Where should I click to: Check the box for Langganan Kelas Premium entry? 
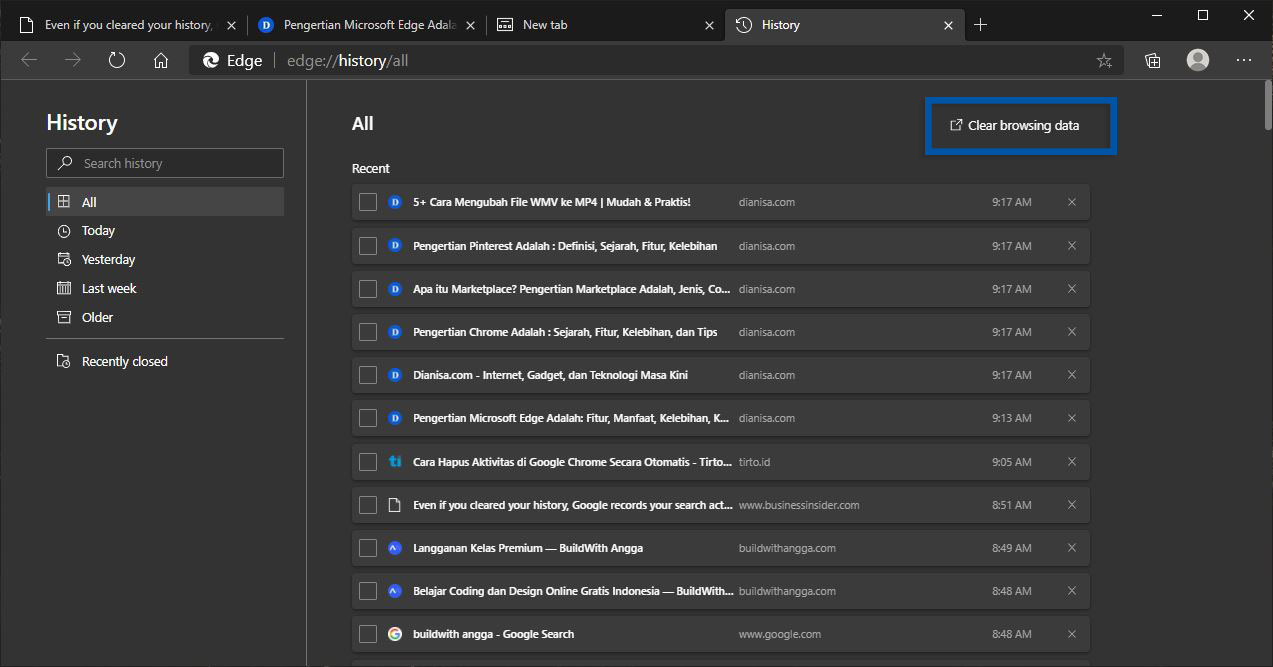(367, 547)
